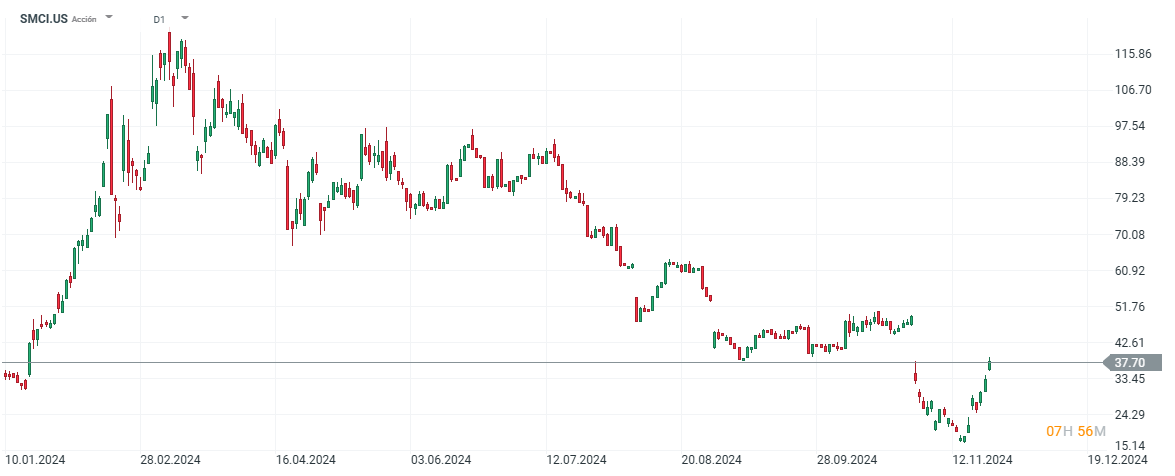Viewport: 1175px width, 476px height.
Task: Click the 07H 56M candle countdown timer
Action: click(1076, 431)
